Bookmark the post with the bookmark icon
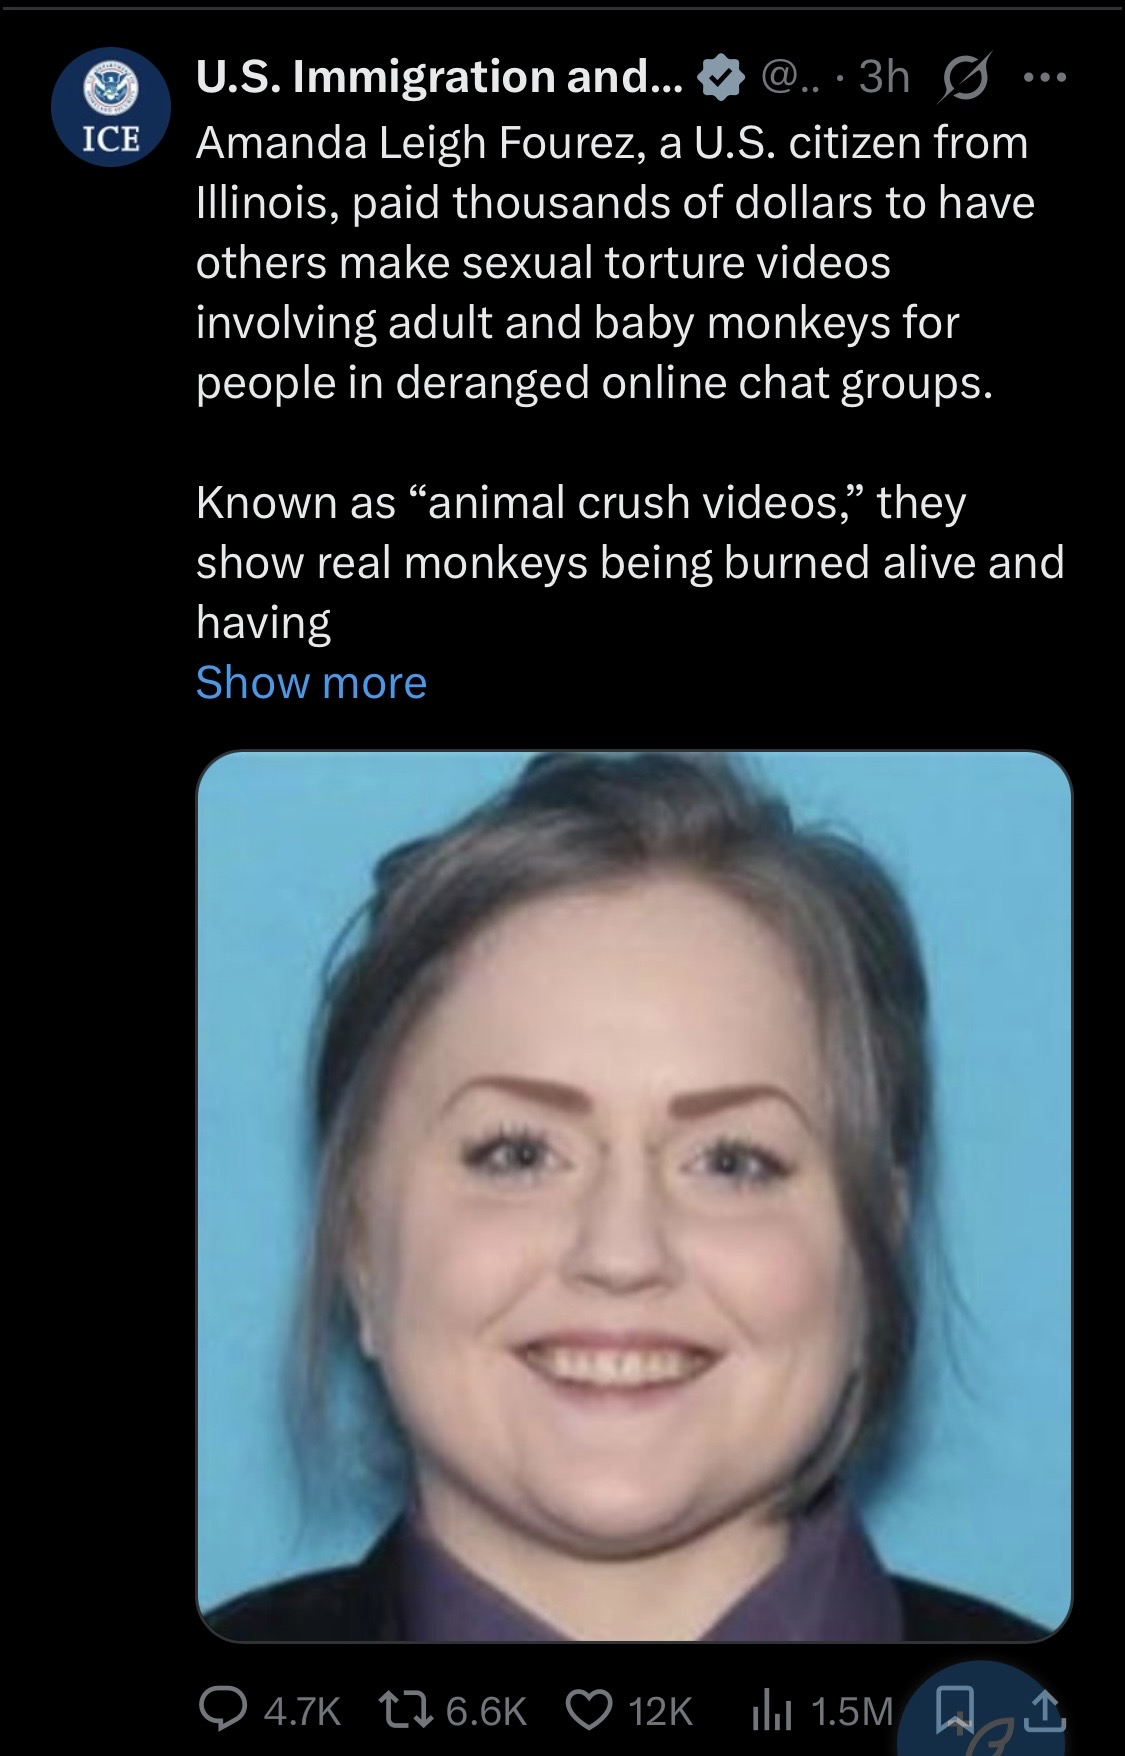The width and height of the screenshot is (1125, 1756). 957,1709
